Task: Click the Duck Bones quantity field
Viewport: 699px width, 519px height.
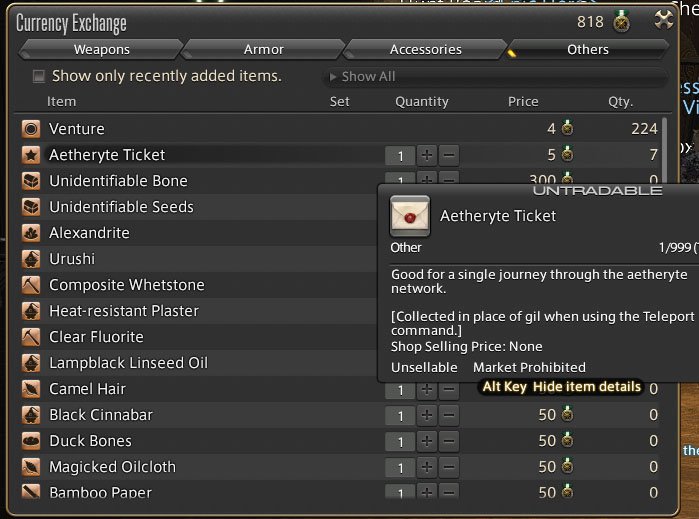Action: tap(400, 441)
